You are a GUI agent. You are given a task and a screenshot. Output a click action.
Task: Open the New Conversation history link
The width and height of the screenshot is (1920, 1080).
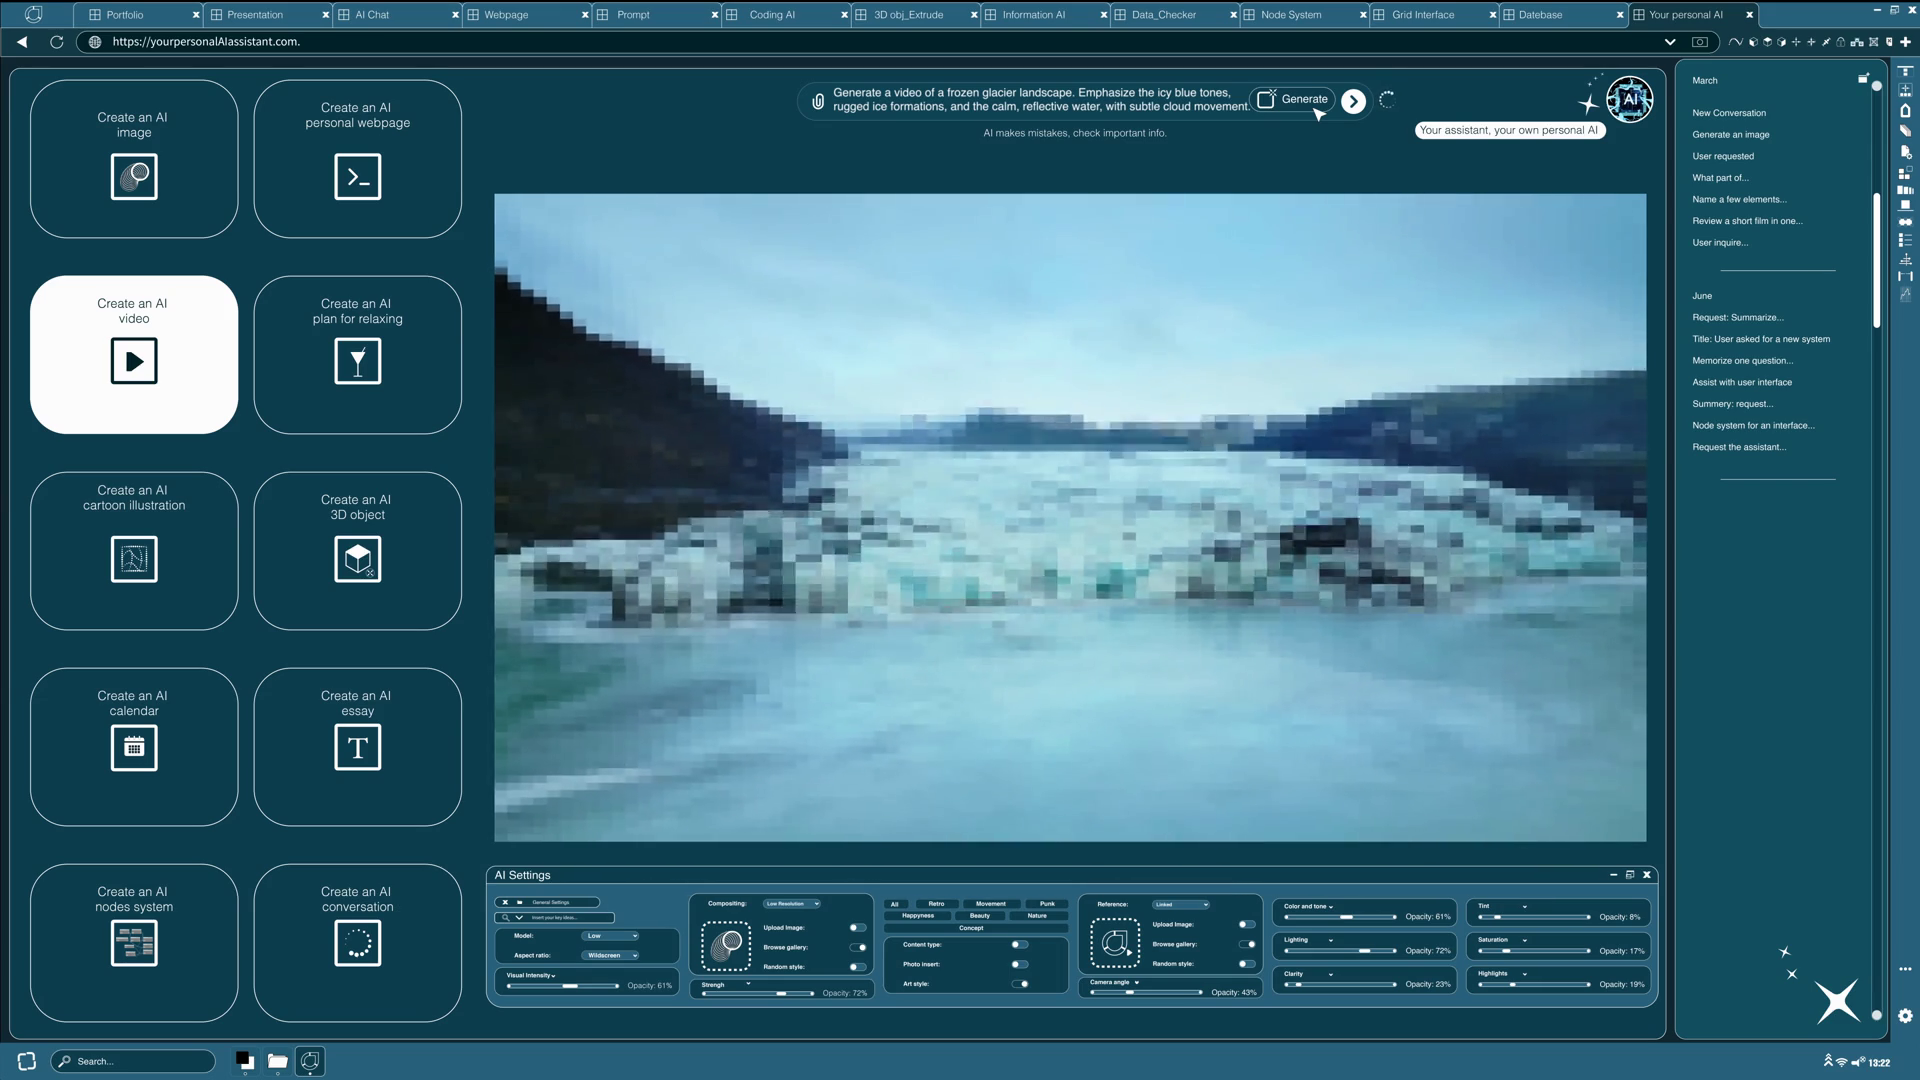point(1729,113)
